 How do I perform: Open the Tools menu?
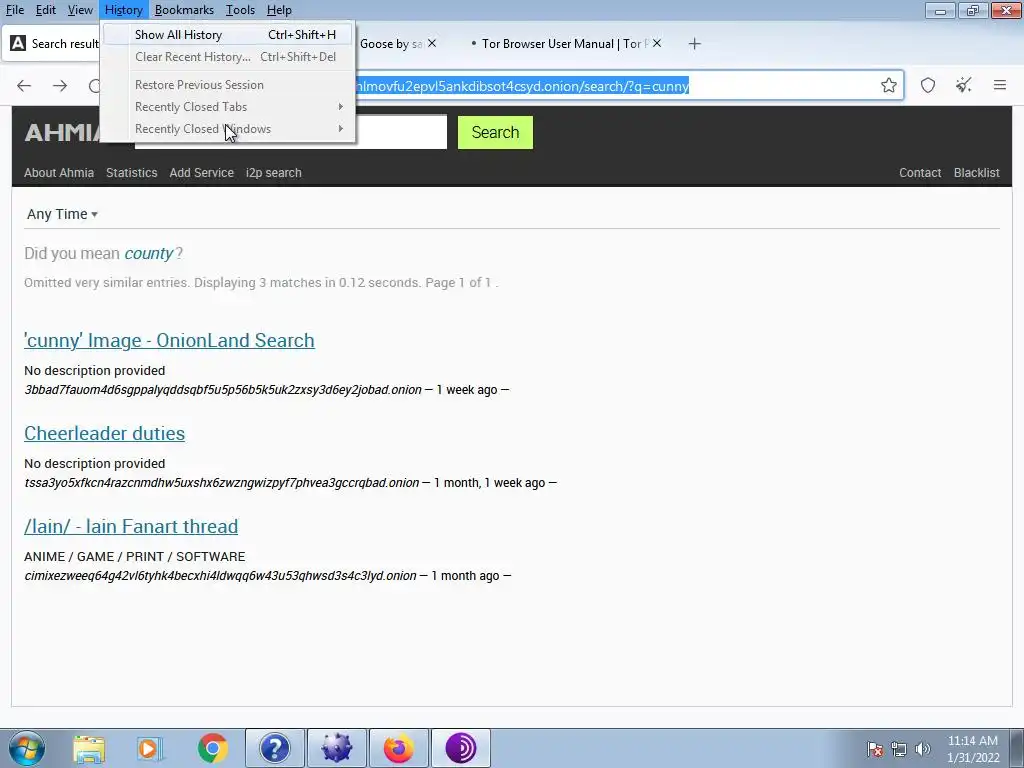point(240,10)
